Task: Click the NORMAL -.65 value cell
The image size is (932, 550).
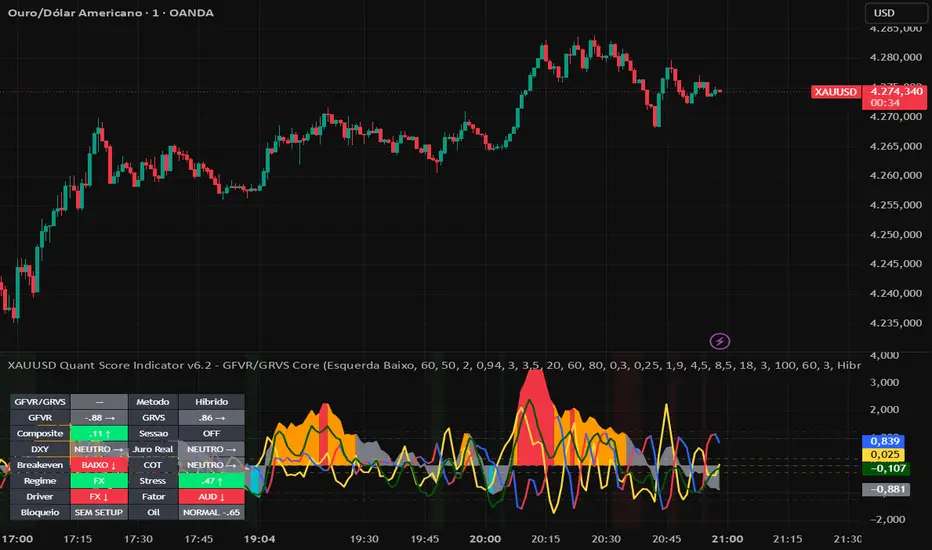Action: pyautogui.click(x=211, y=513)
